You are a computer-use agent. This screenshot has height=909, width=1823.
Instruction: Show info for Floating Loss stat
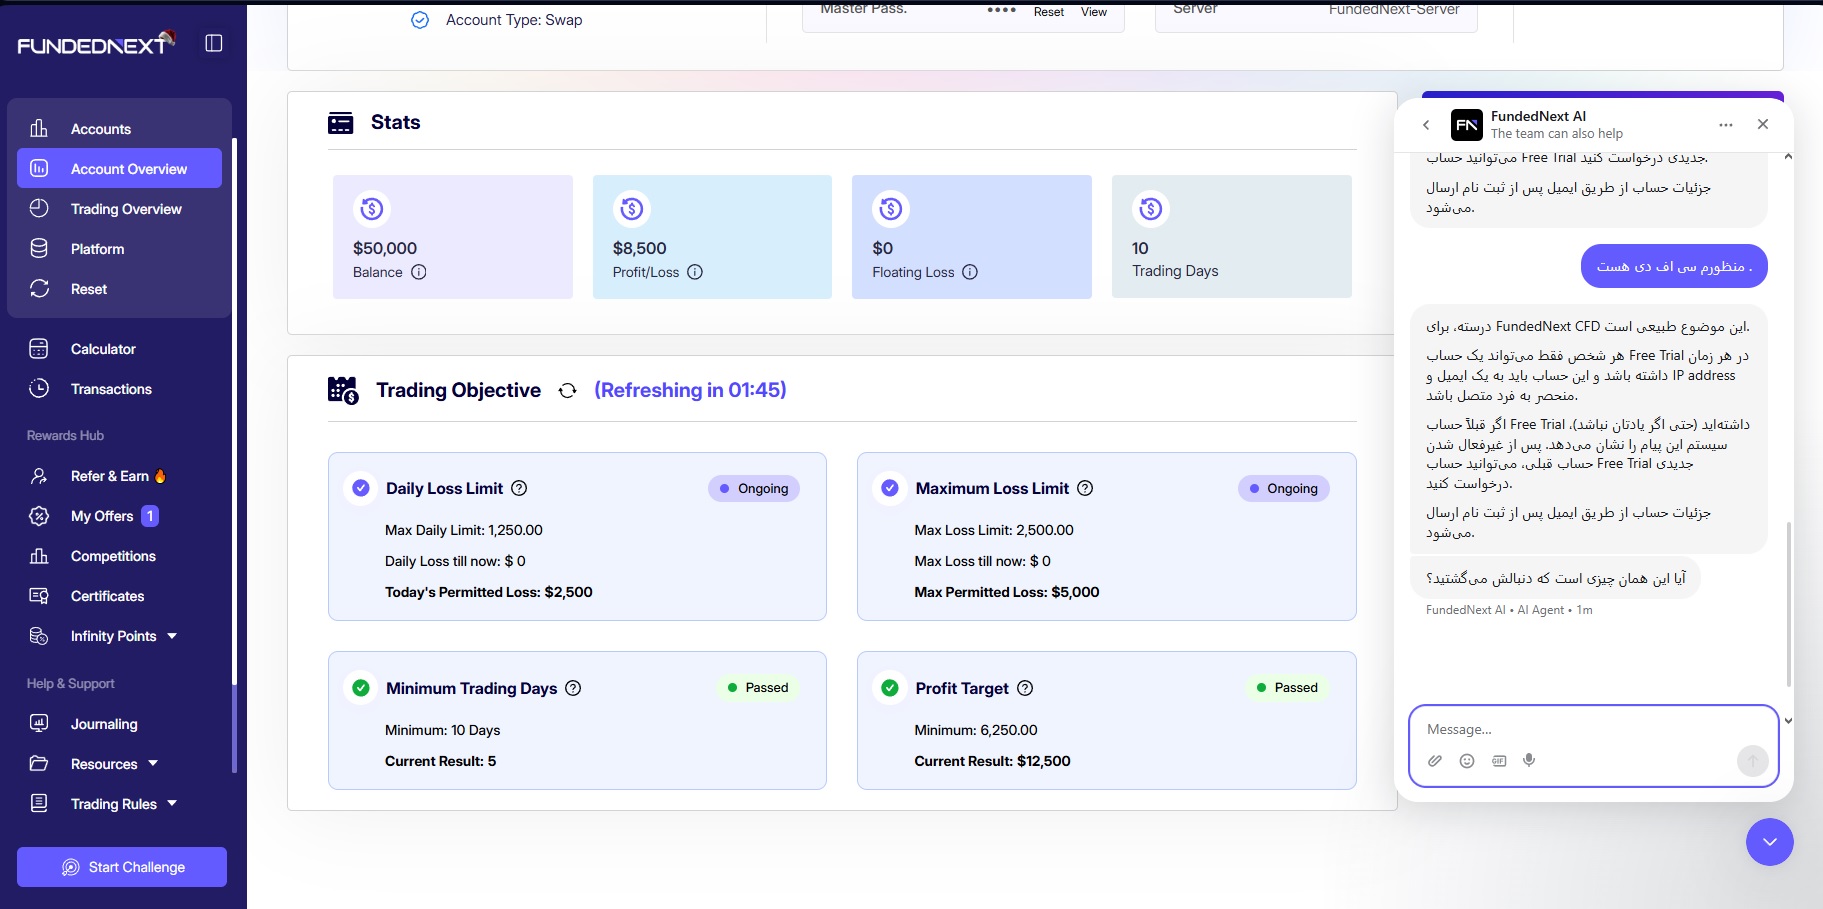click(970, 272)
